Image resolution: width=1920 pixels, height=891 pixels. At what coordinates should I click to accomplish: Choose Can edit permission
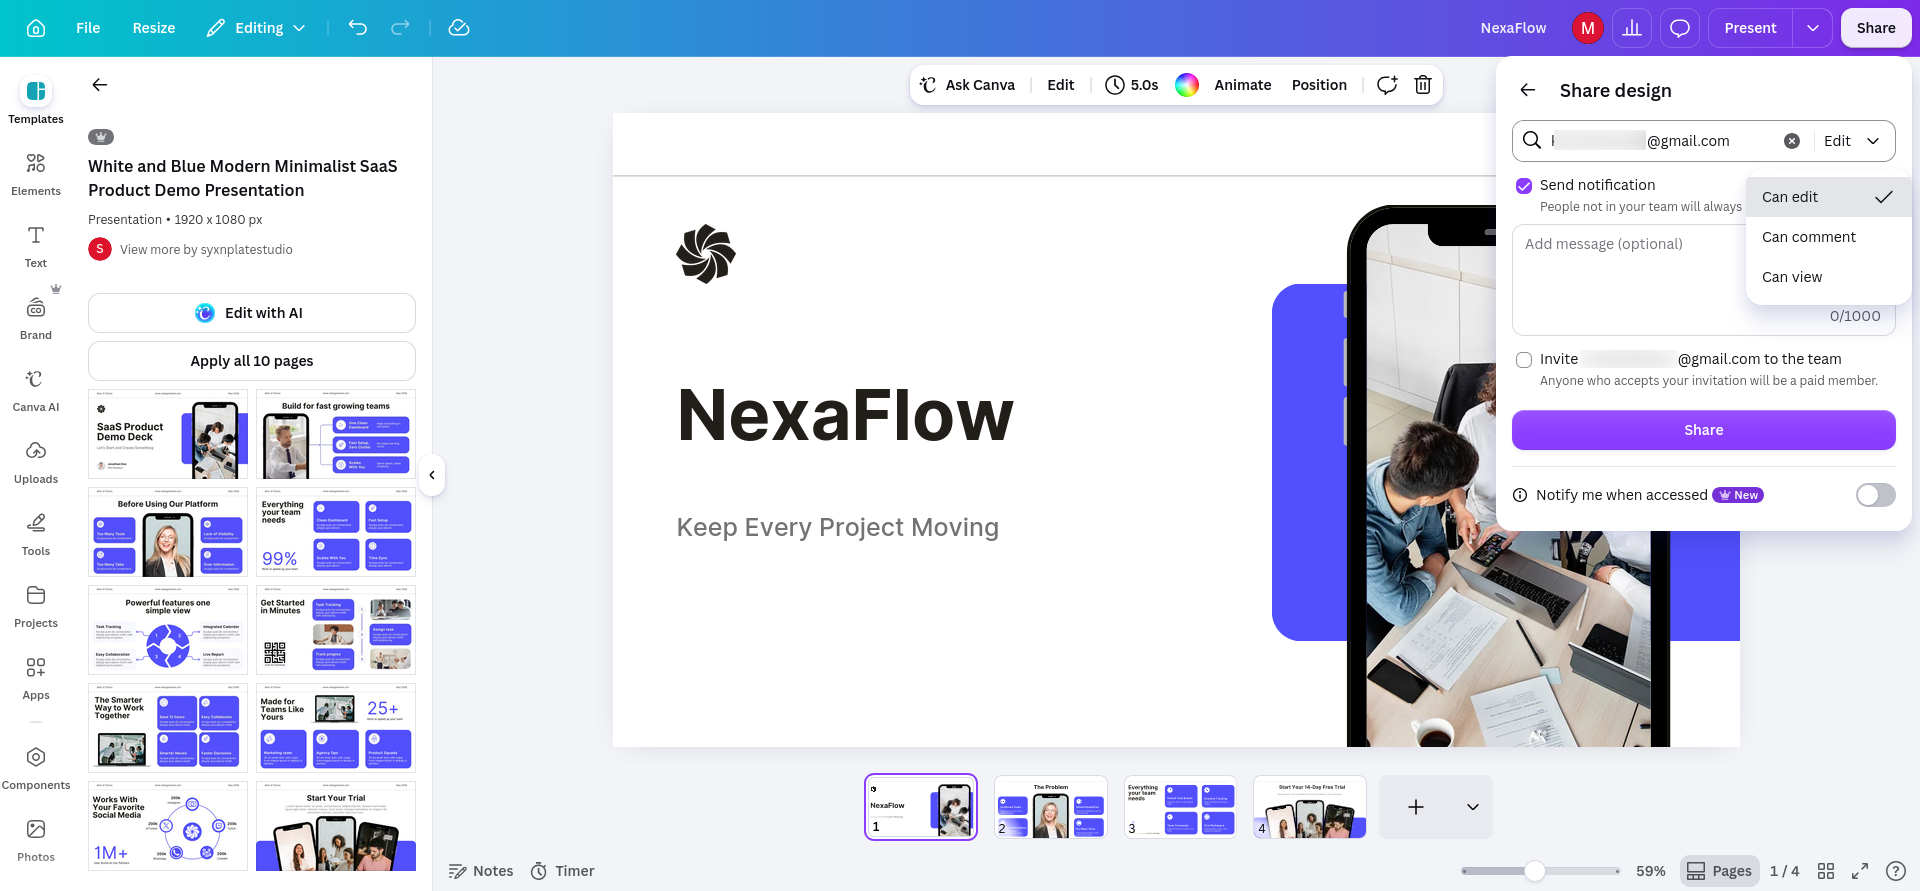pyautogui.click(x=1828, y=197)
